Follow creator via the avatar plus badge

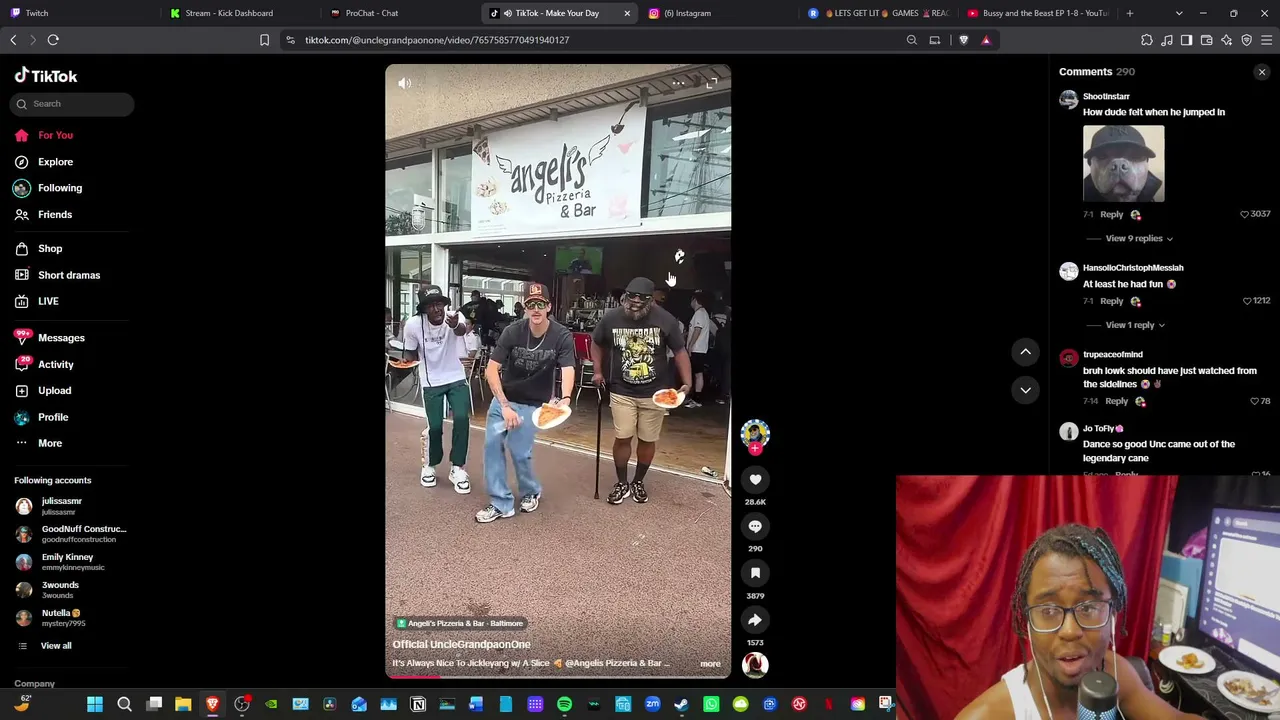click(755, 448)
